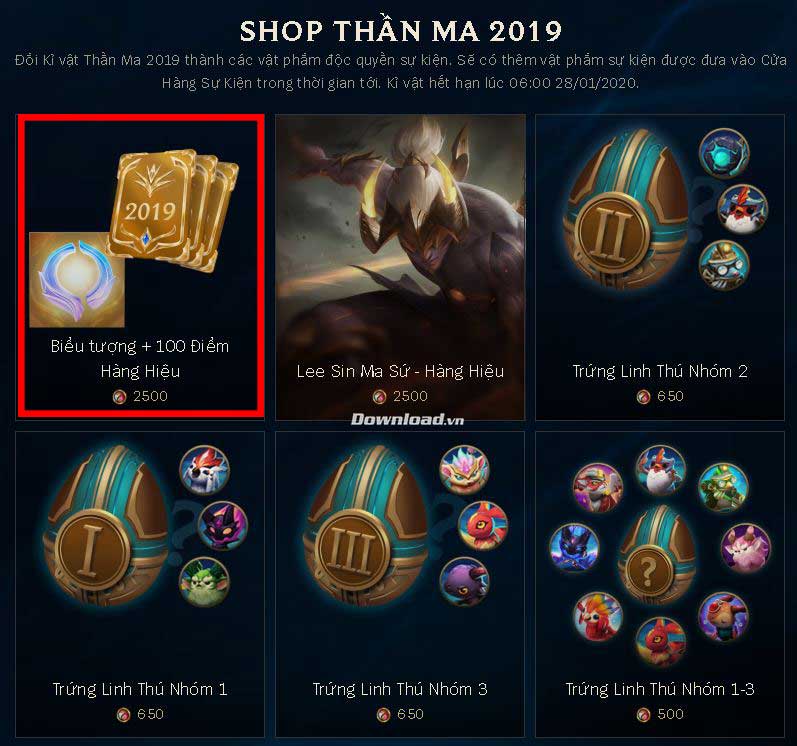
Task: Click the blue orb little legend in Nhóm 2
Action: click(x=724, y=153)
